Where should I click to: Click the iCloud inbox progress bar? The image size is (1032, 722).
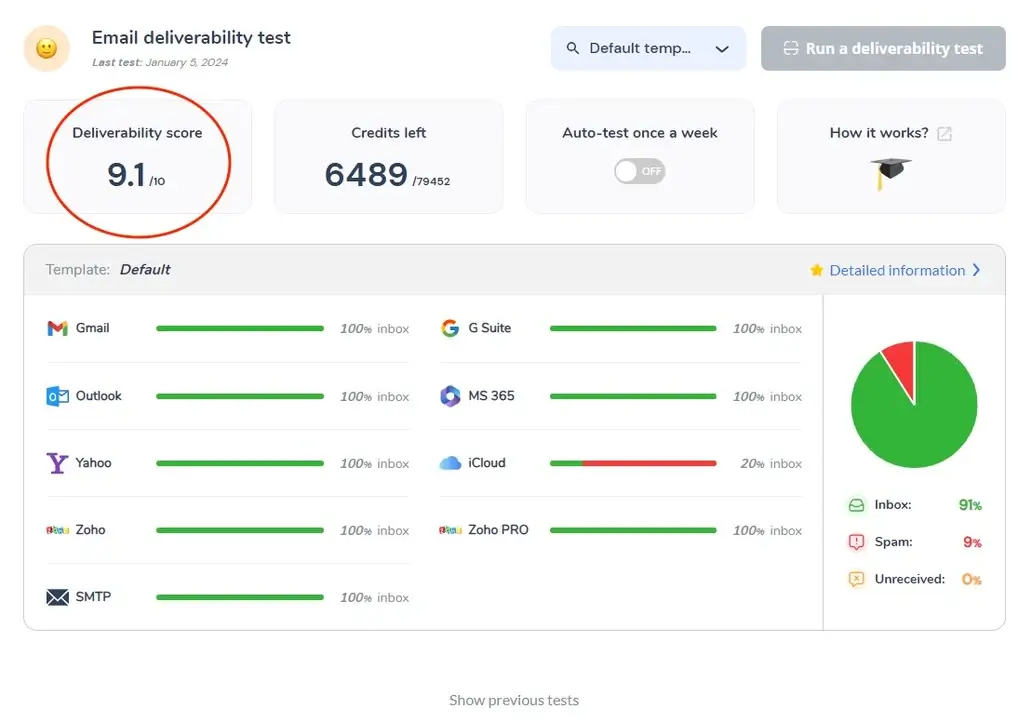[x=633, y=462]
